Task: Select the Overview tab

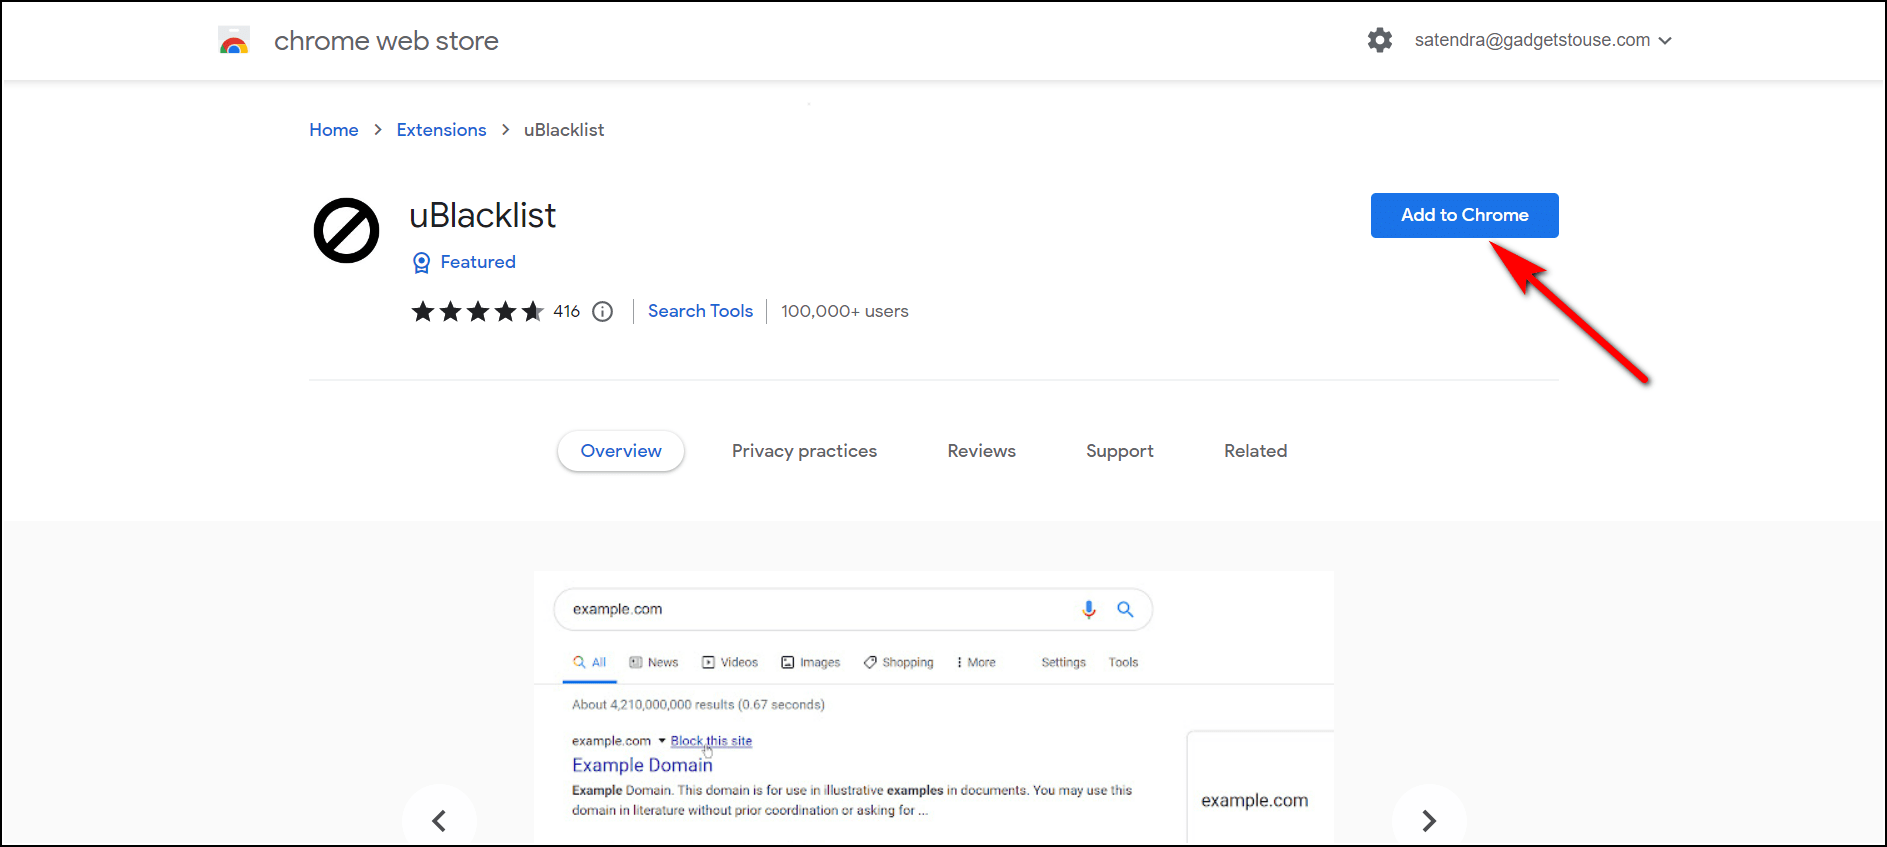Action: point(621,451)
